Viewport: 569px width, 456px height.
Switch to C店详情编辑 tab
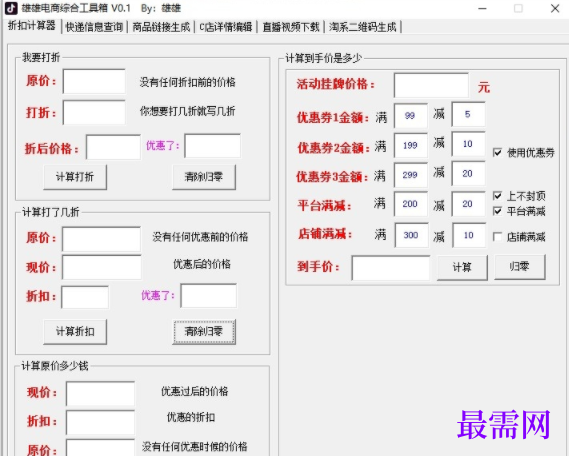(226, 27)
